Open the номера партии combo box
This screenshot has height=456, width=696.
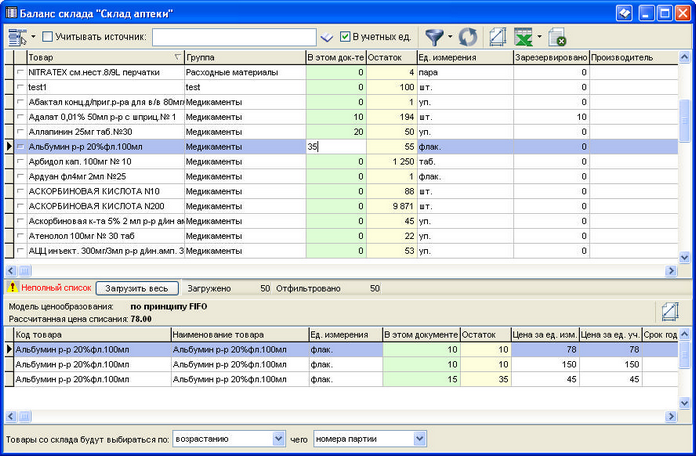click(370, 439)
